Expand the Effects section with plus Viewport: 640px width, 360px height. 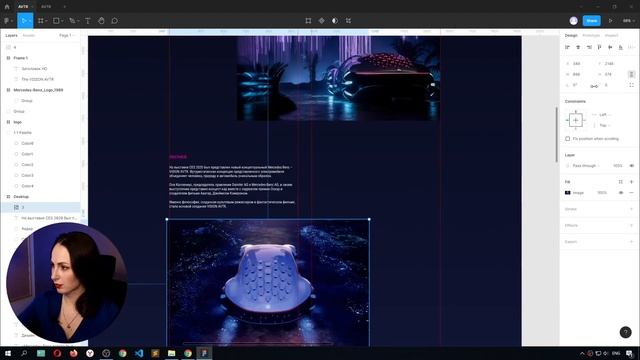(631, 225)
